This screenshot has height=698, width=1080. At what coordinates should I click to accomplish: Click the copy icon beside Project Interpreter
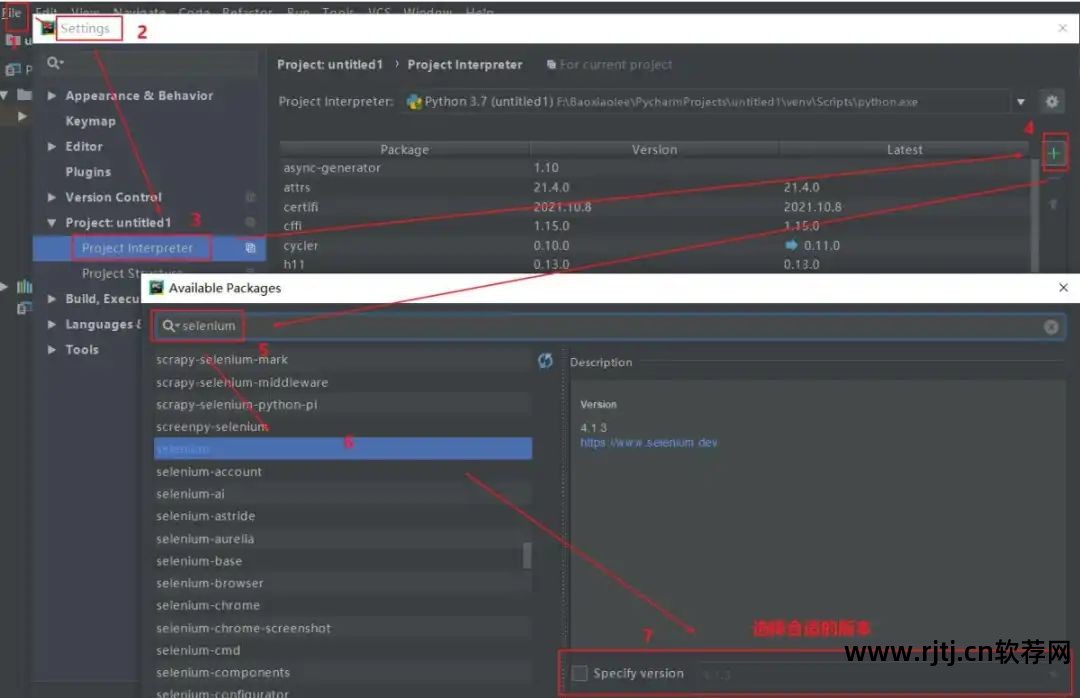pos(251,248)
